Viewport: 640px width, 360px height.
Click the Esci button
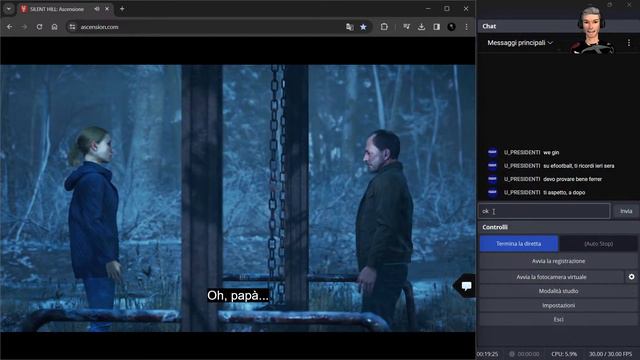[558, 320]
